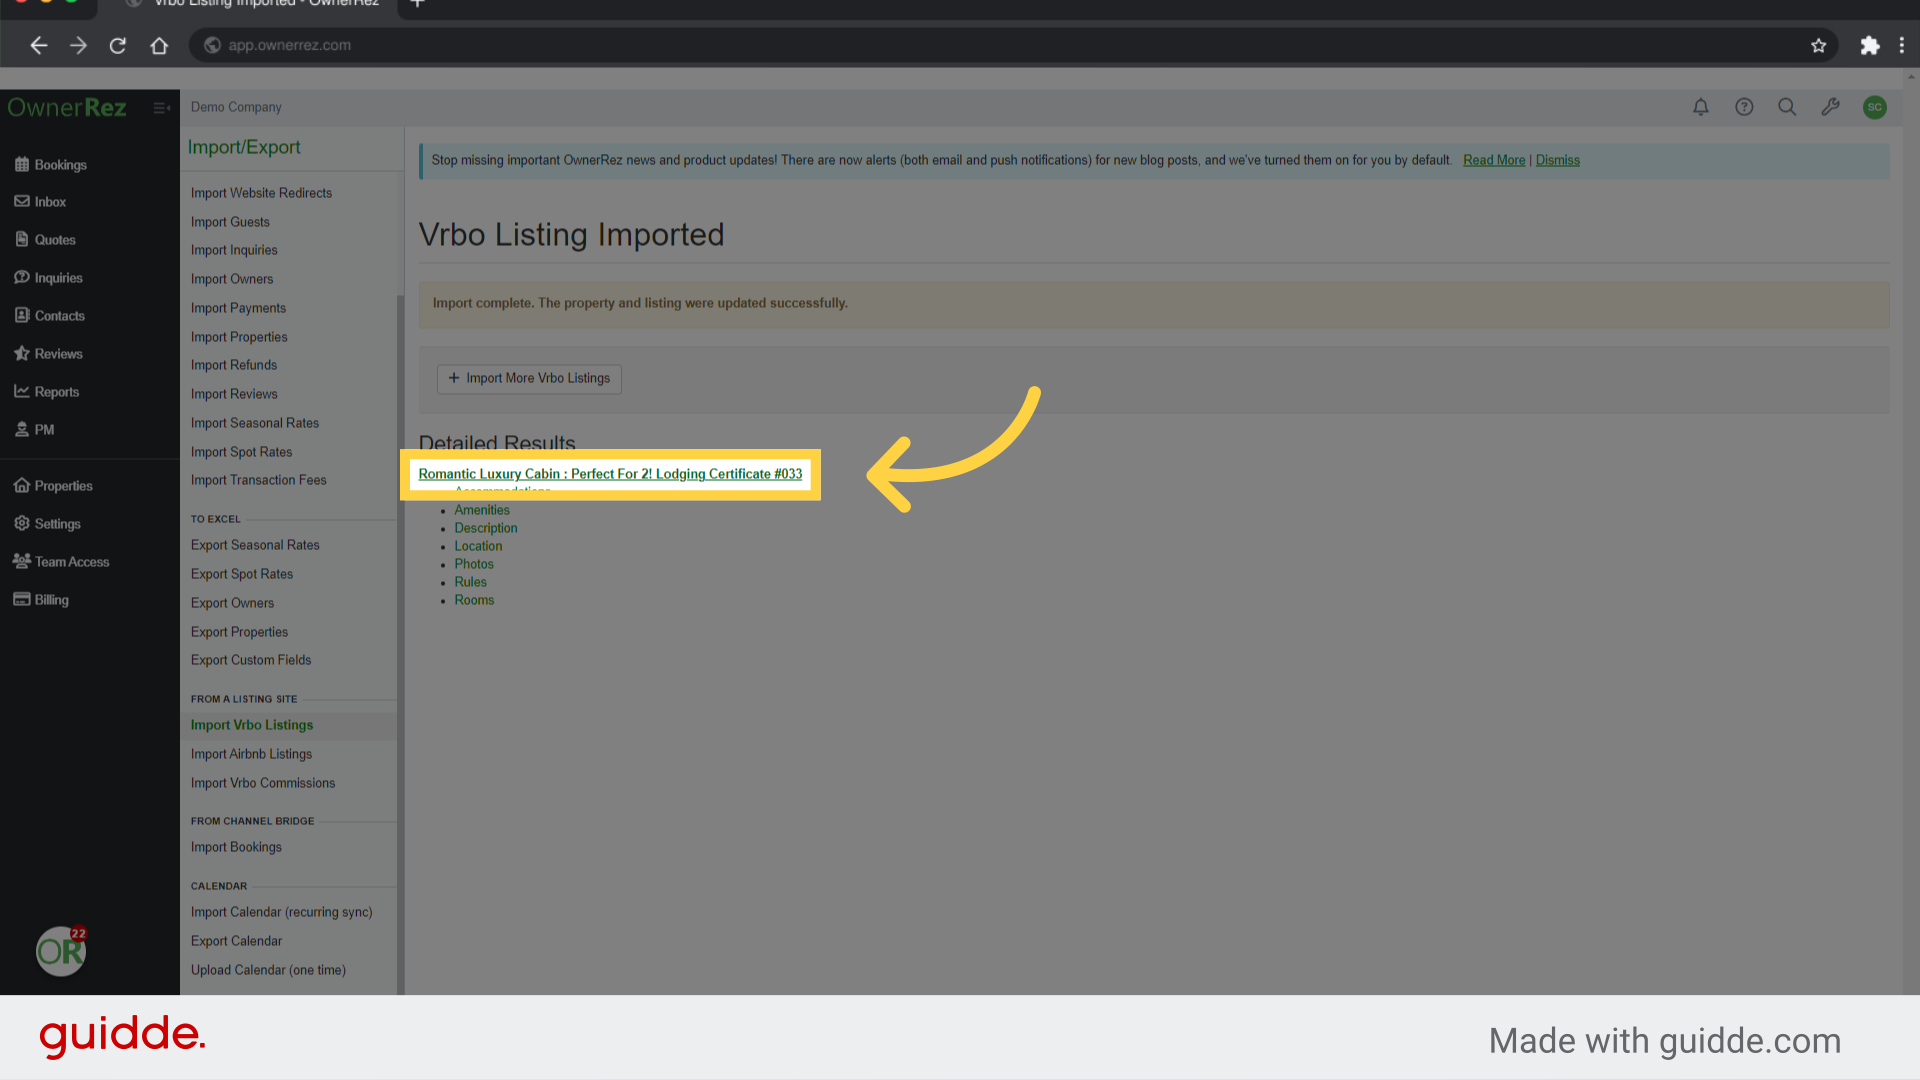Open the search magnifier icon
This screenshot has width=1920, height=1080.
click(1787, 107)
